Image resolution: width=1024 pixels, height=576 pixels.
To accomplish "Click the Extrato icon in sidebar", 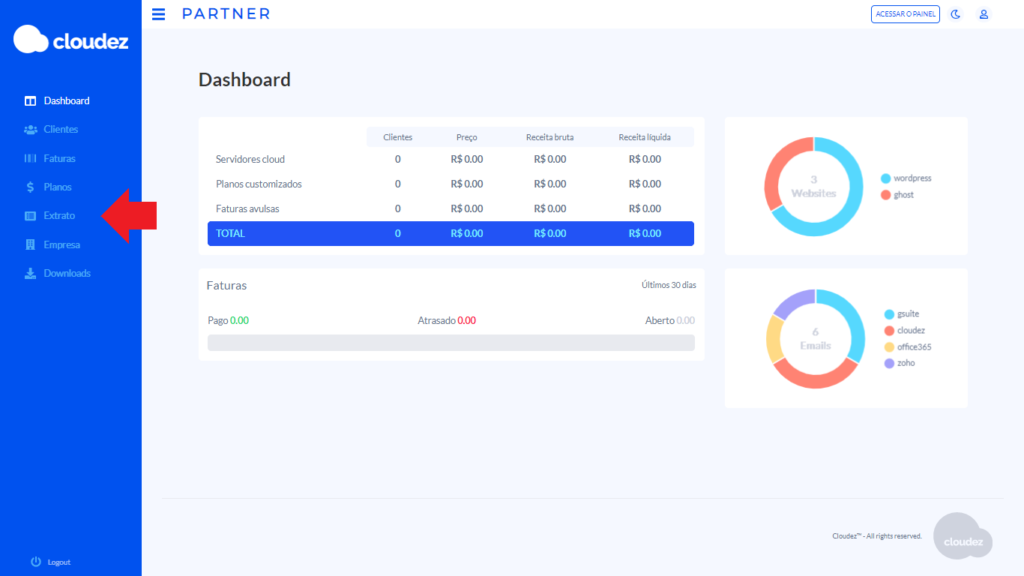I will (30, 216).
